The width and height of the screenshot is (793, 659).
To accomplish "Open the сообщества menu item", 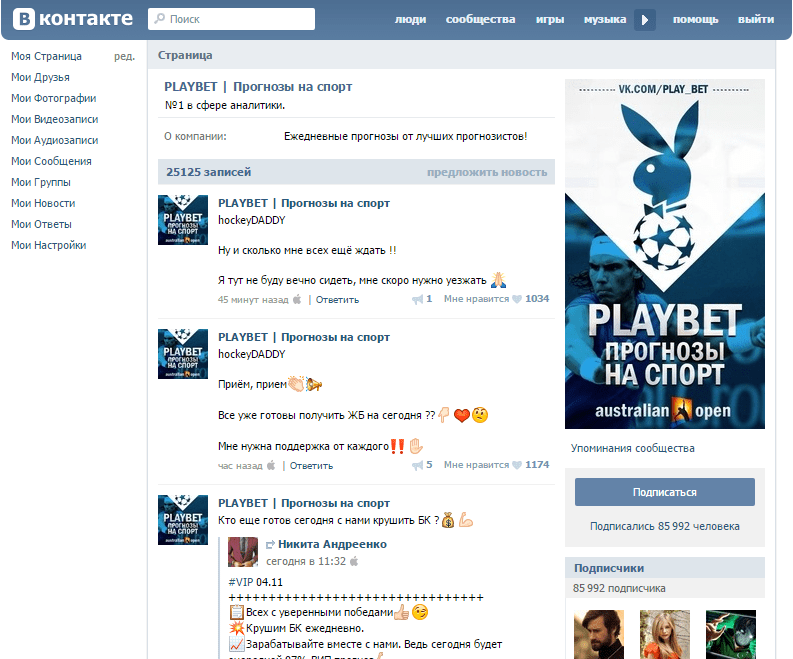I will point(480,19).
